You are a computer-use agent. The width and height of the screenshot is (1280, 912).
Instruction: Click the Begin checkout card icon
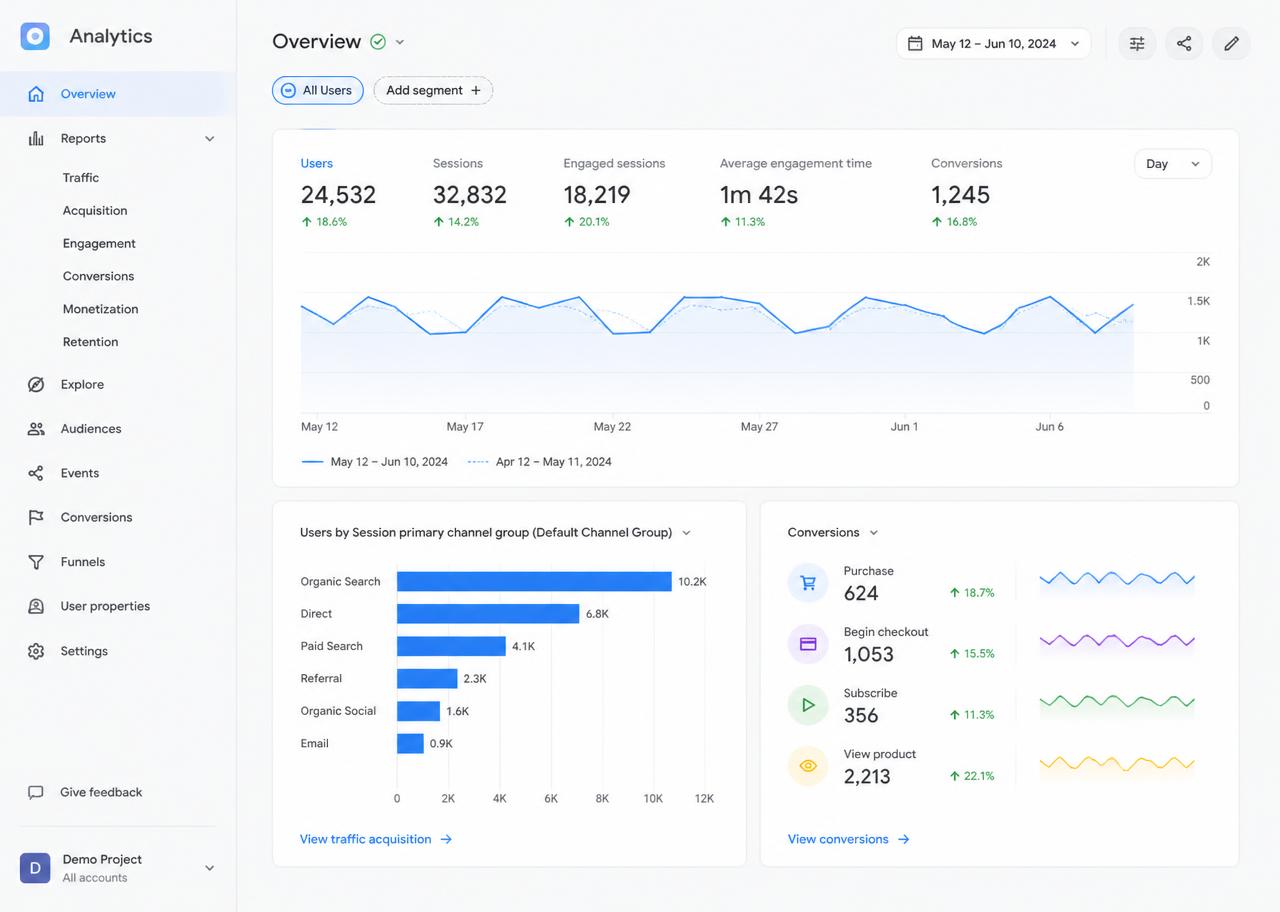point(808,644)
